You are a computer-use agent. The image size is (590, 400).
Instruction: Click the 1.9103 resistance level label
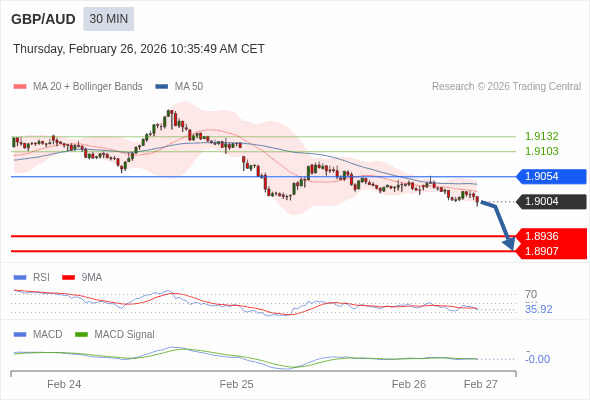(x=541, y=151)
